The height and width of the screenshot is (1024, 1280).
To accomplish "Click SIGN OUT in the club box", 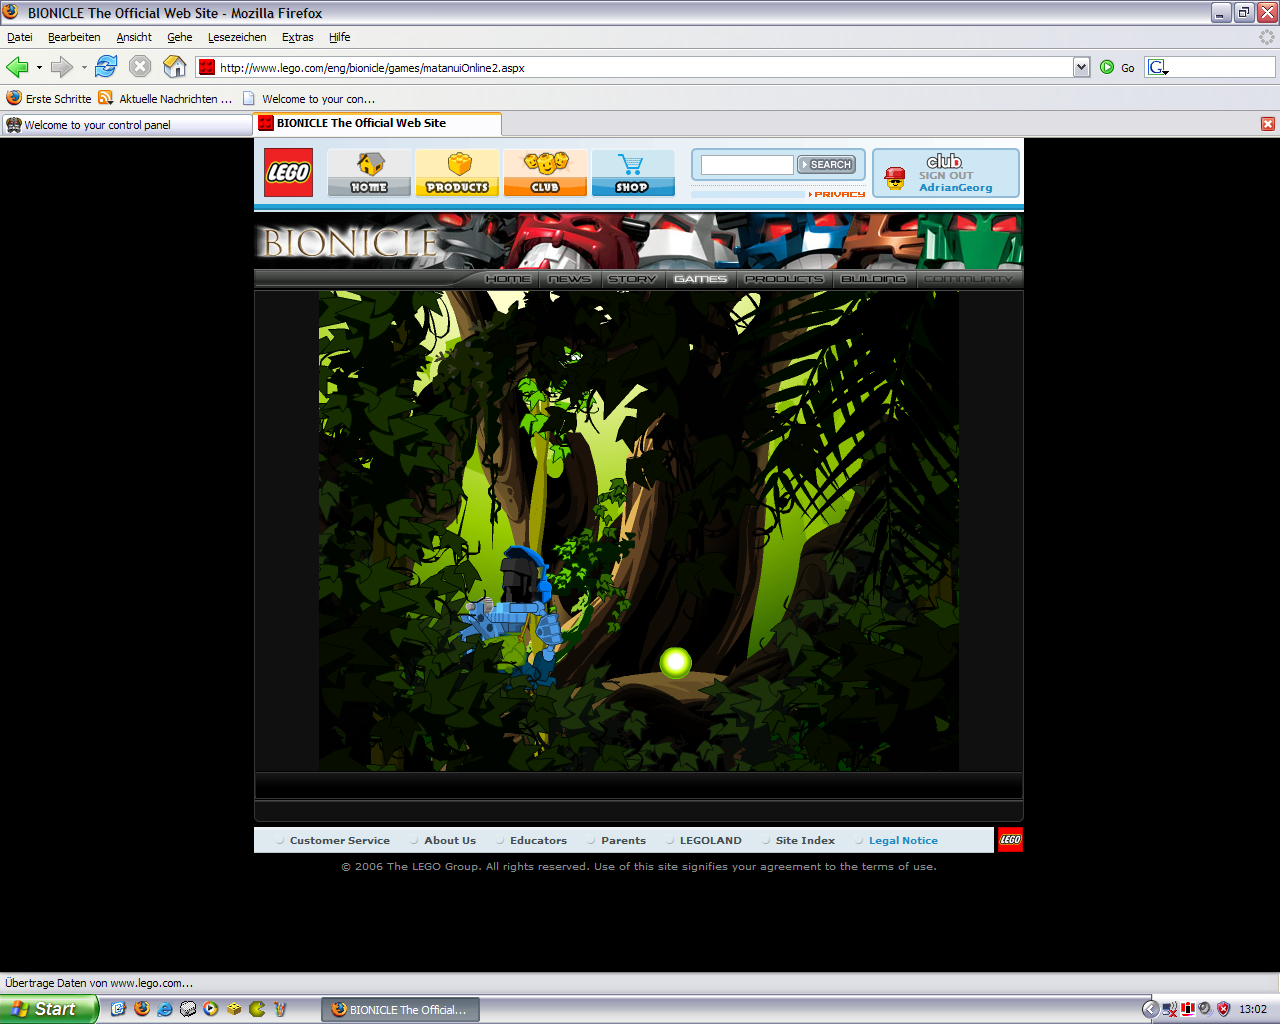I will pyautogui.click(x=946, y=175).
